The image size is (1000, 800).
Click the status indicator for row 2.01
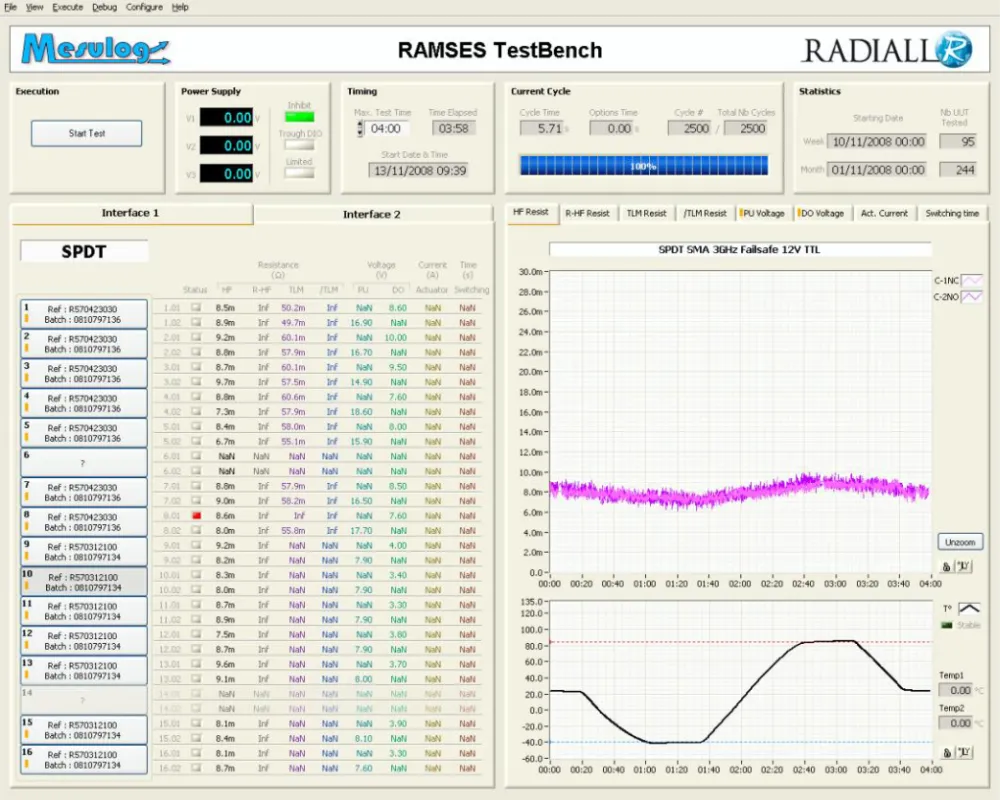[x=196, y=337]
